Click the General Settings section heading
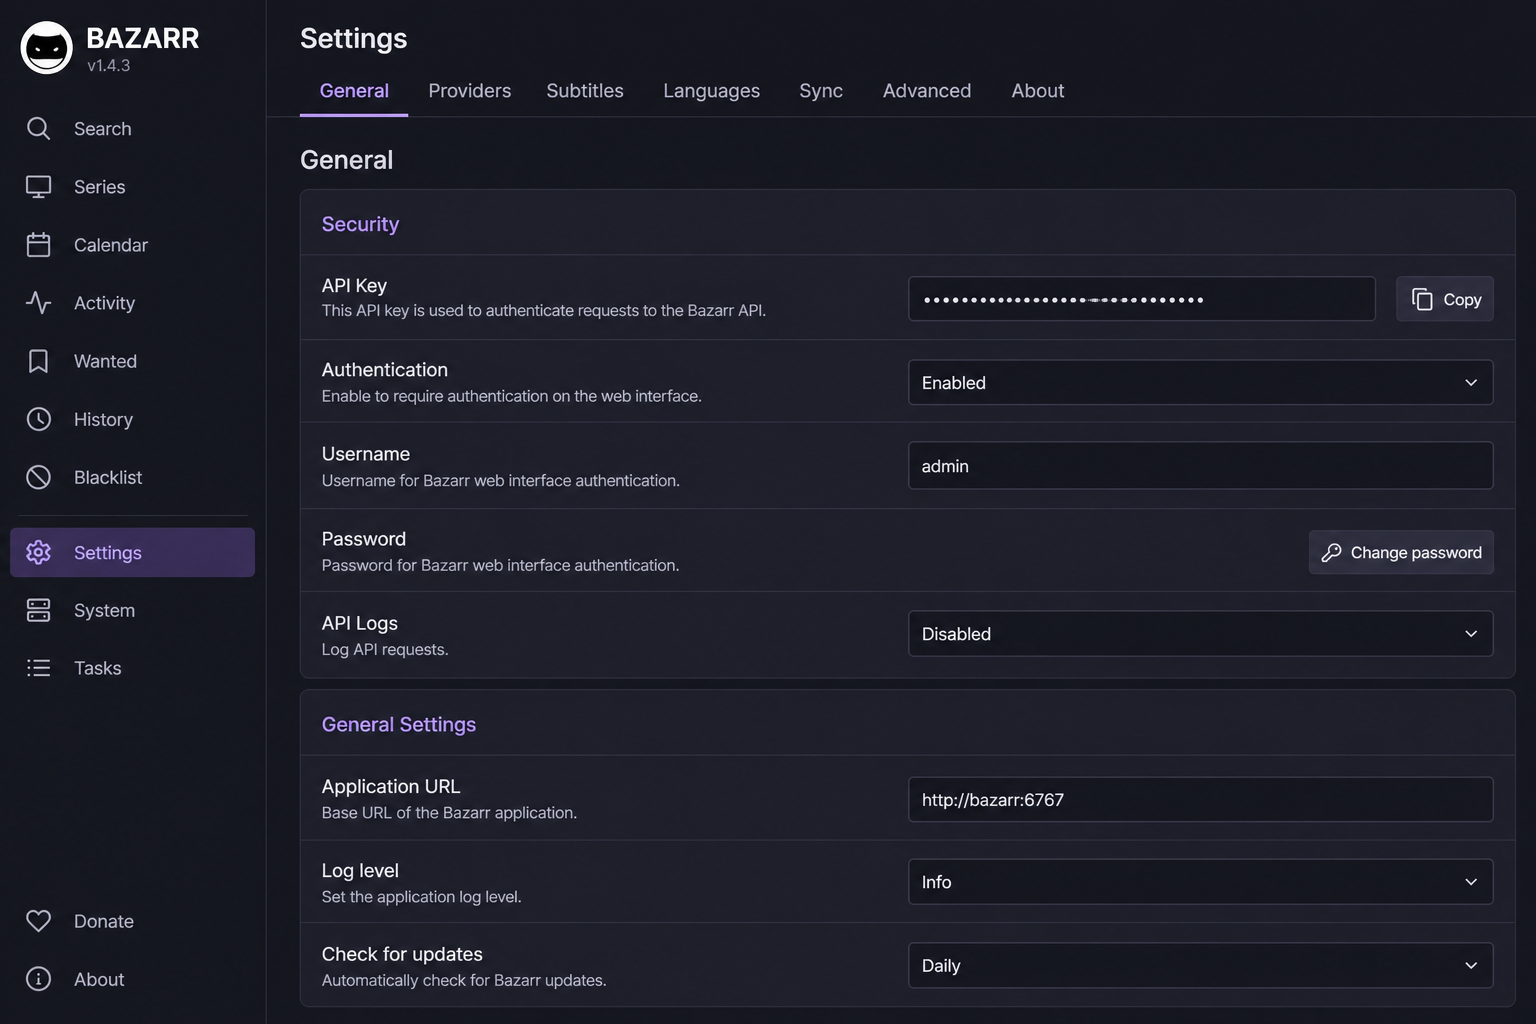The image size is (1536, 1024). tap(399, 724)
